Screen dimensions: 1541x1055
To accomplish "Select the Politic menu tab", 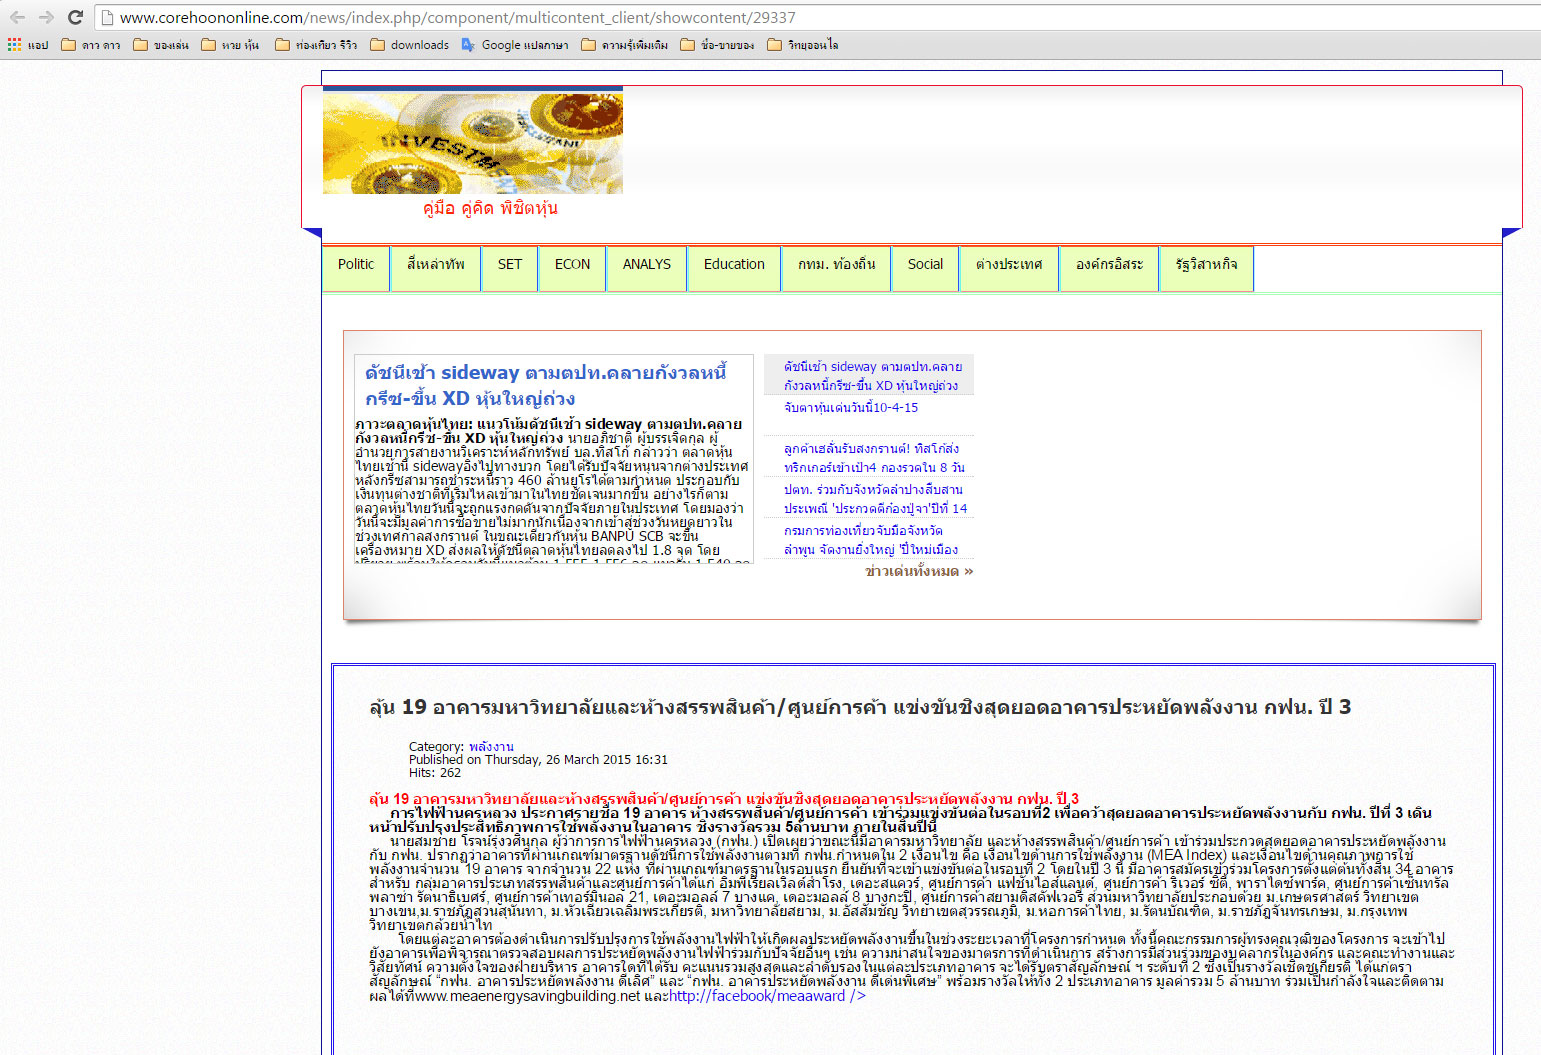I will [x=355, y=265].
